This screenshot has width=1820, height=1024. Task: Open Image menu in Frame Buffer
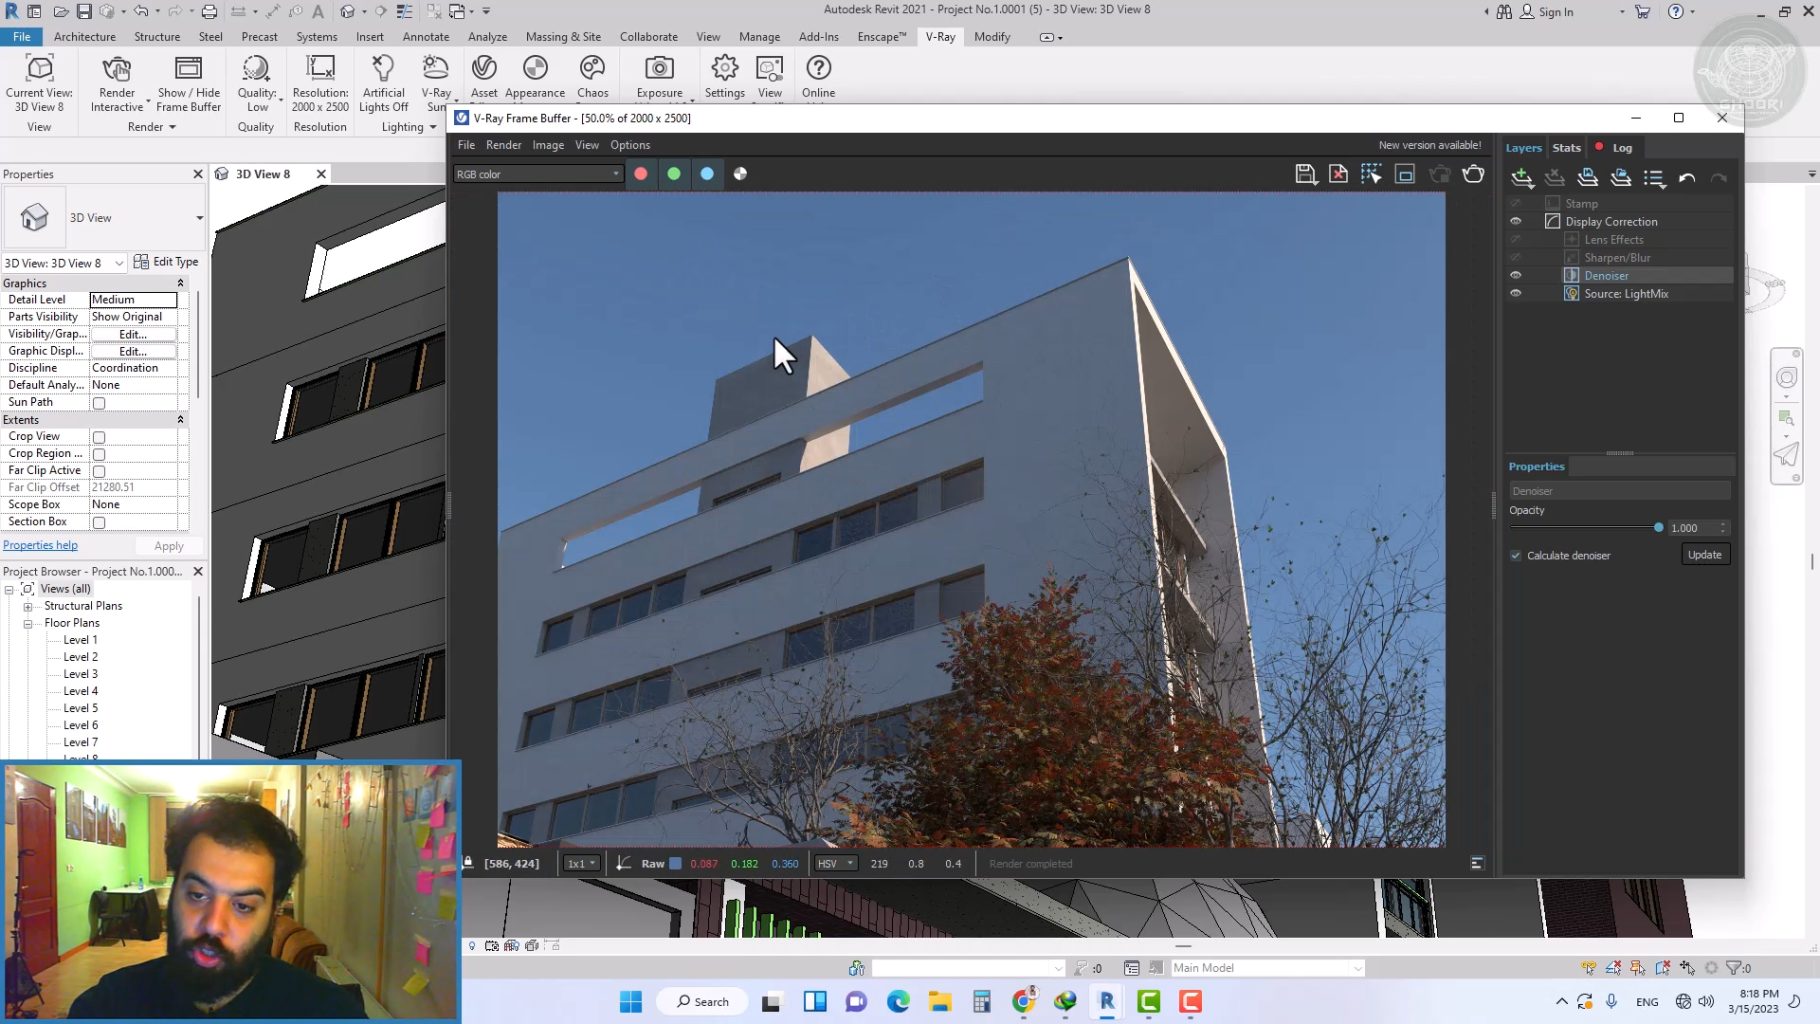pyautogui.click(x=548, y=145)
